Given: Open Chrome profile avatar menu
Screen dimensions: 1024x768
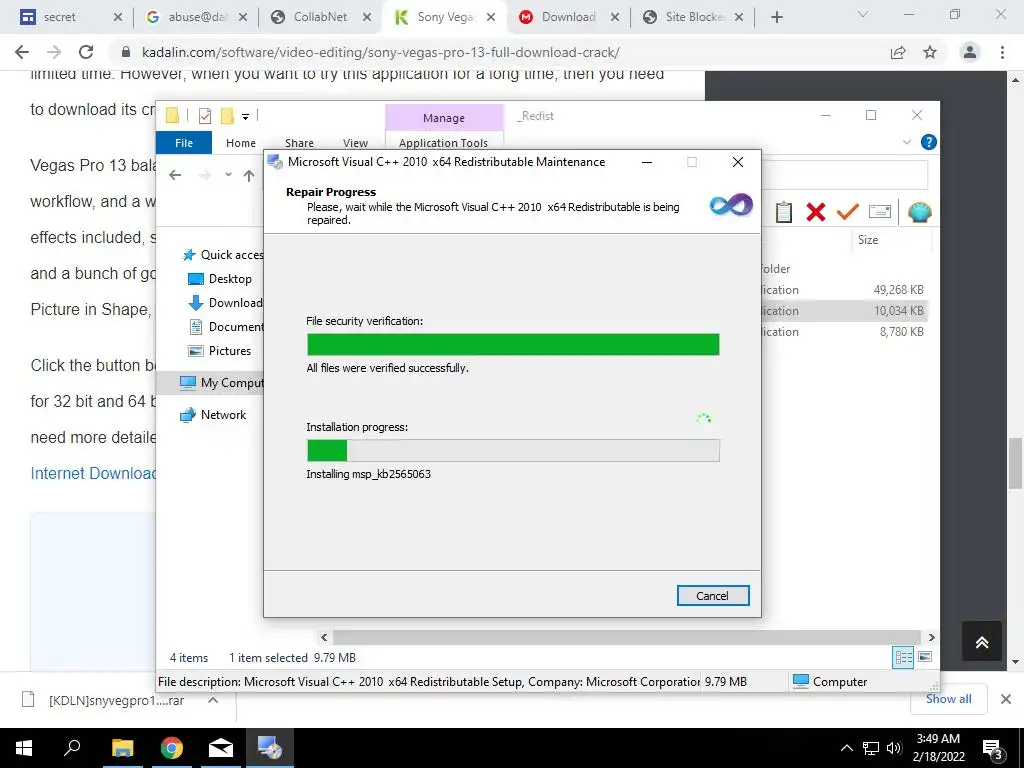Looking at the screenshot, I should 970,52.
